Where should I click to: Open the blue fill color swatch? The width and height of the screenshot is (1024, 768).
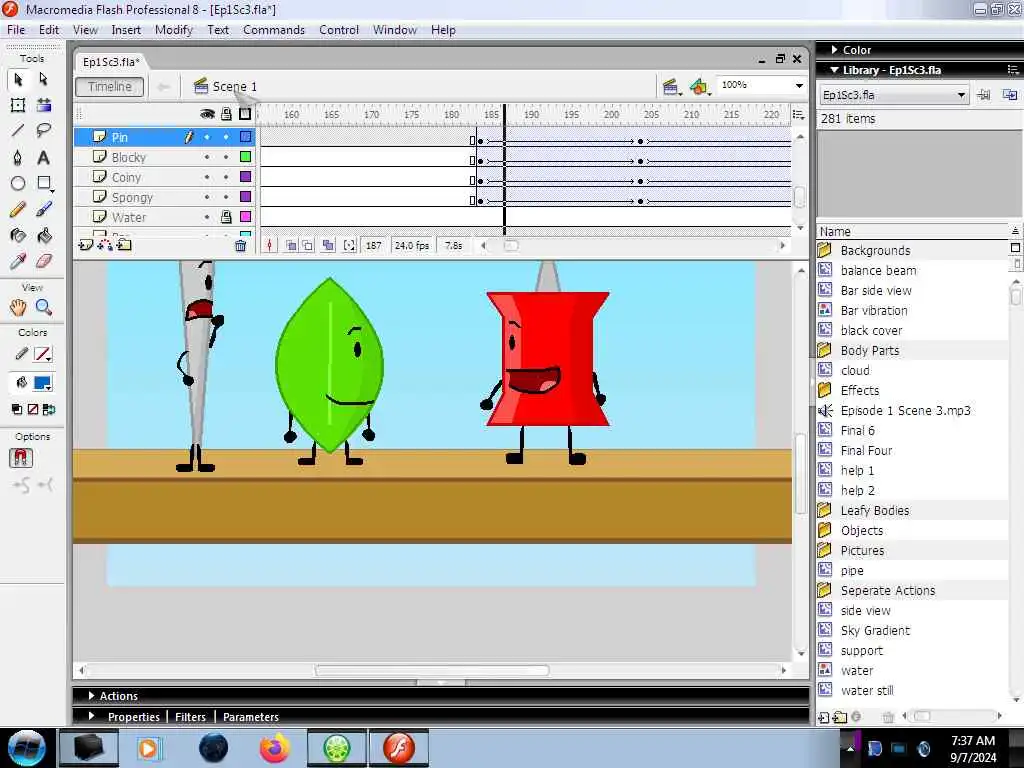[43, 383]
